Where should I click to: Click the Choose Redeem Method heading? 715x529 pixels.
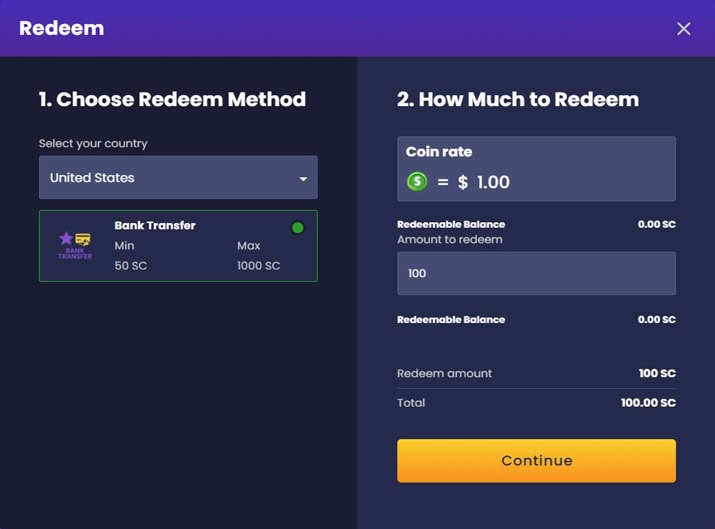[x=172, y=99]
